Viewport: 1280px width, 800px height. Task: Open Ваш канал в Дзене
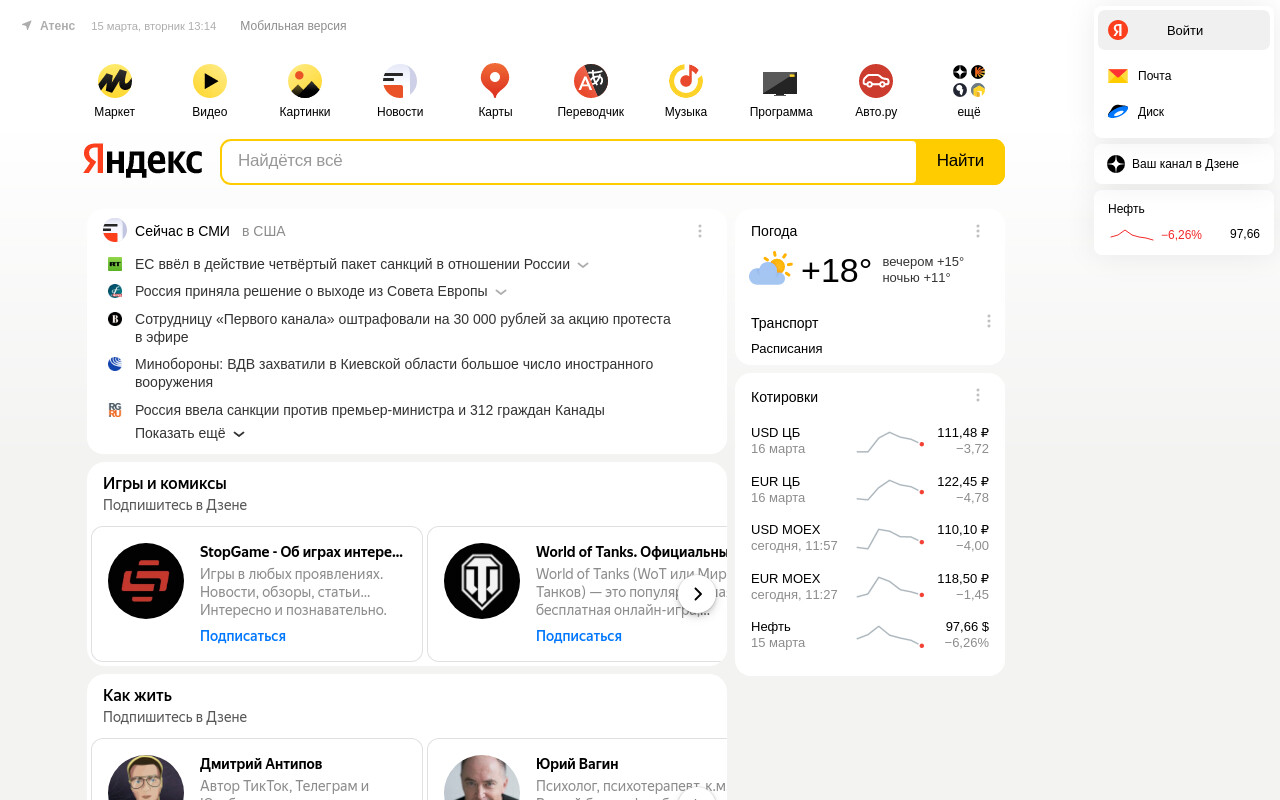(1184, 164)
